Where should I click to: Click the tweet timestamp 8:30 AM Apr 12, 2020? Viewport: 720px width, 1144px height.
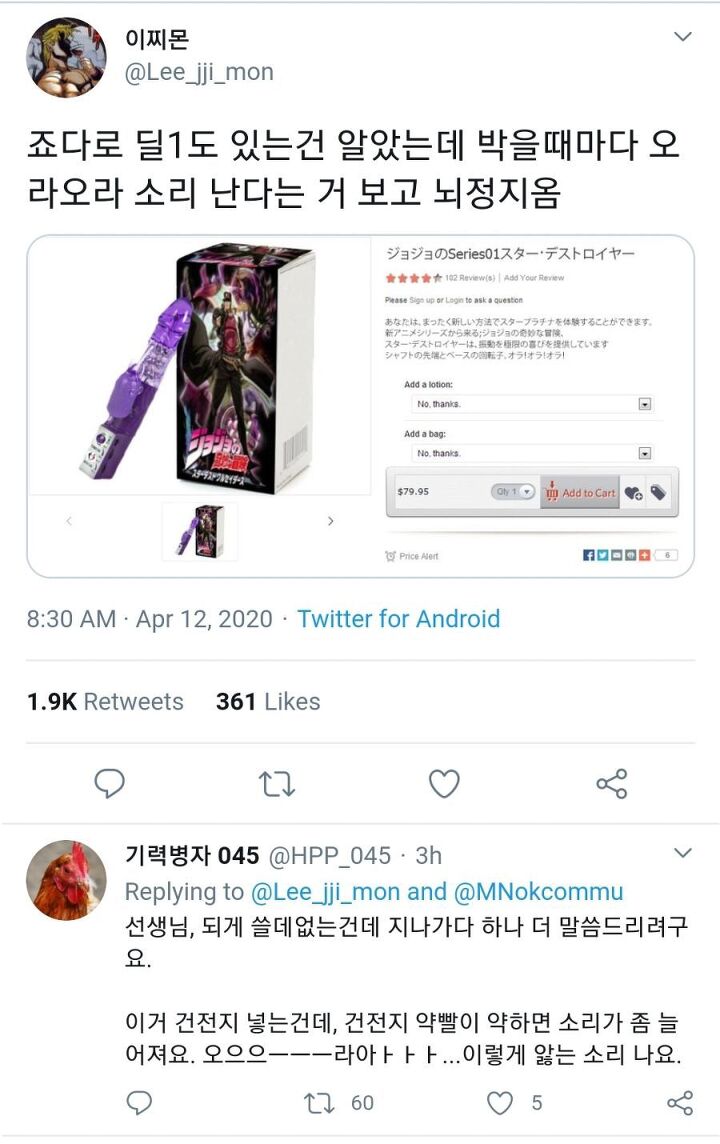[150, 619]
